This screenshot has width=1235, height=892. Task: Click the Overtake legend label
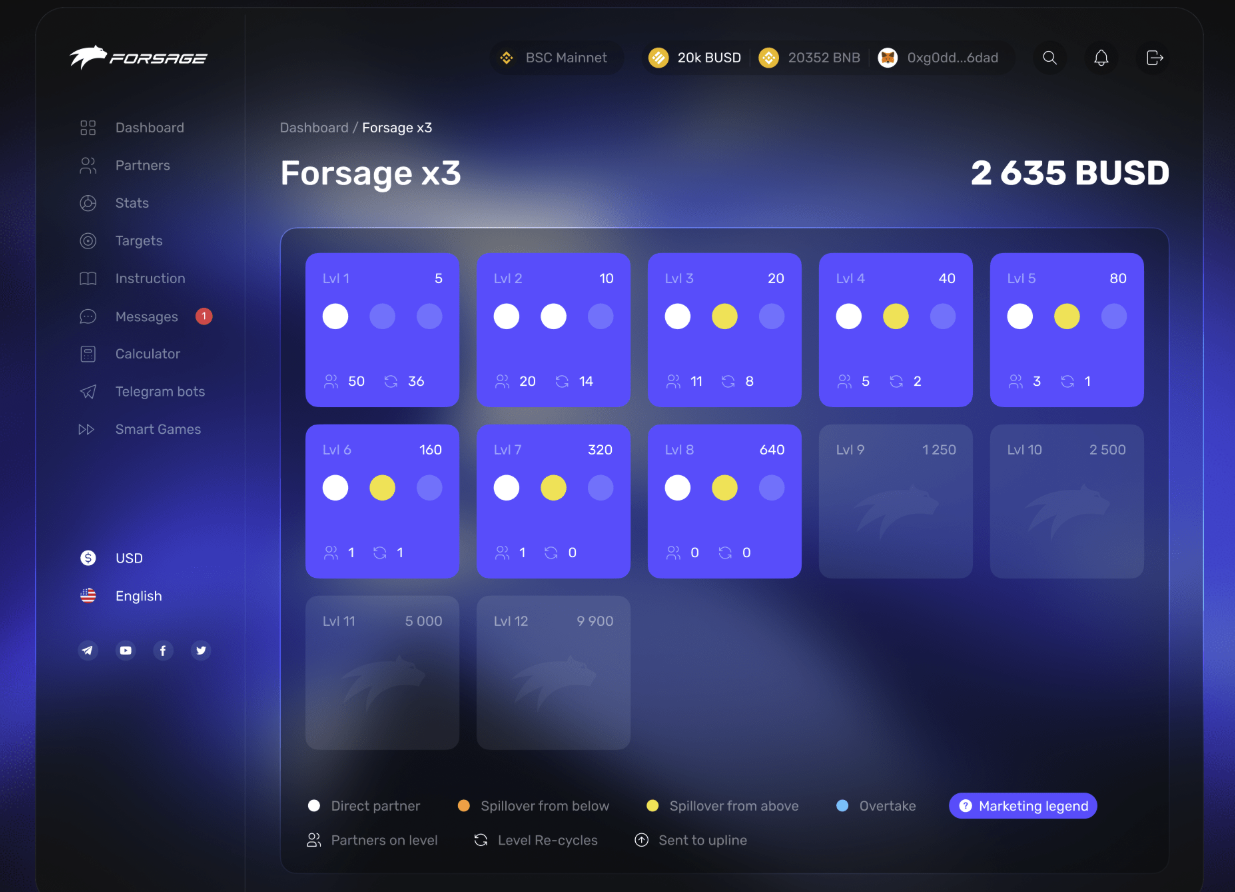coord(888,806)
